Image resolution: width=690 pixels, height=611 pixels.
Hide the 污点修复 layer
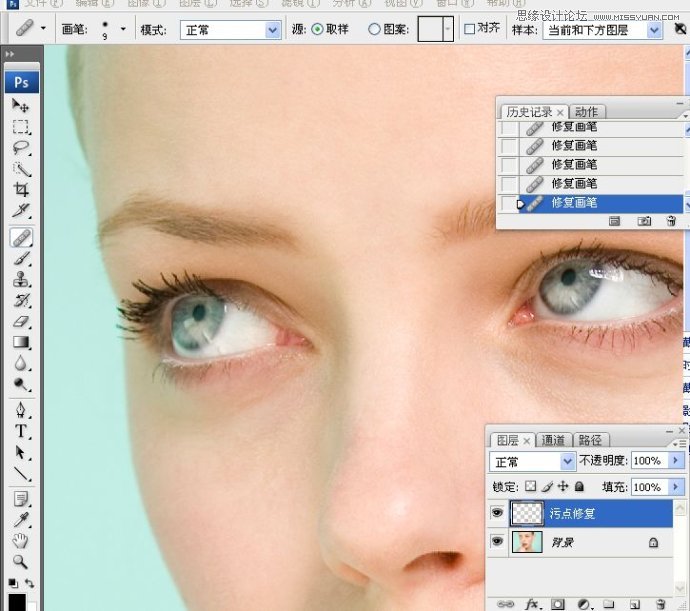pyautogui.click(x=497, y=512)
